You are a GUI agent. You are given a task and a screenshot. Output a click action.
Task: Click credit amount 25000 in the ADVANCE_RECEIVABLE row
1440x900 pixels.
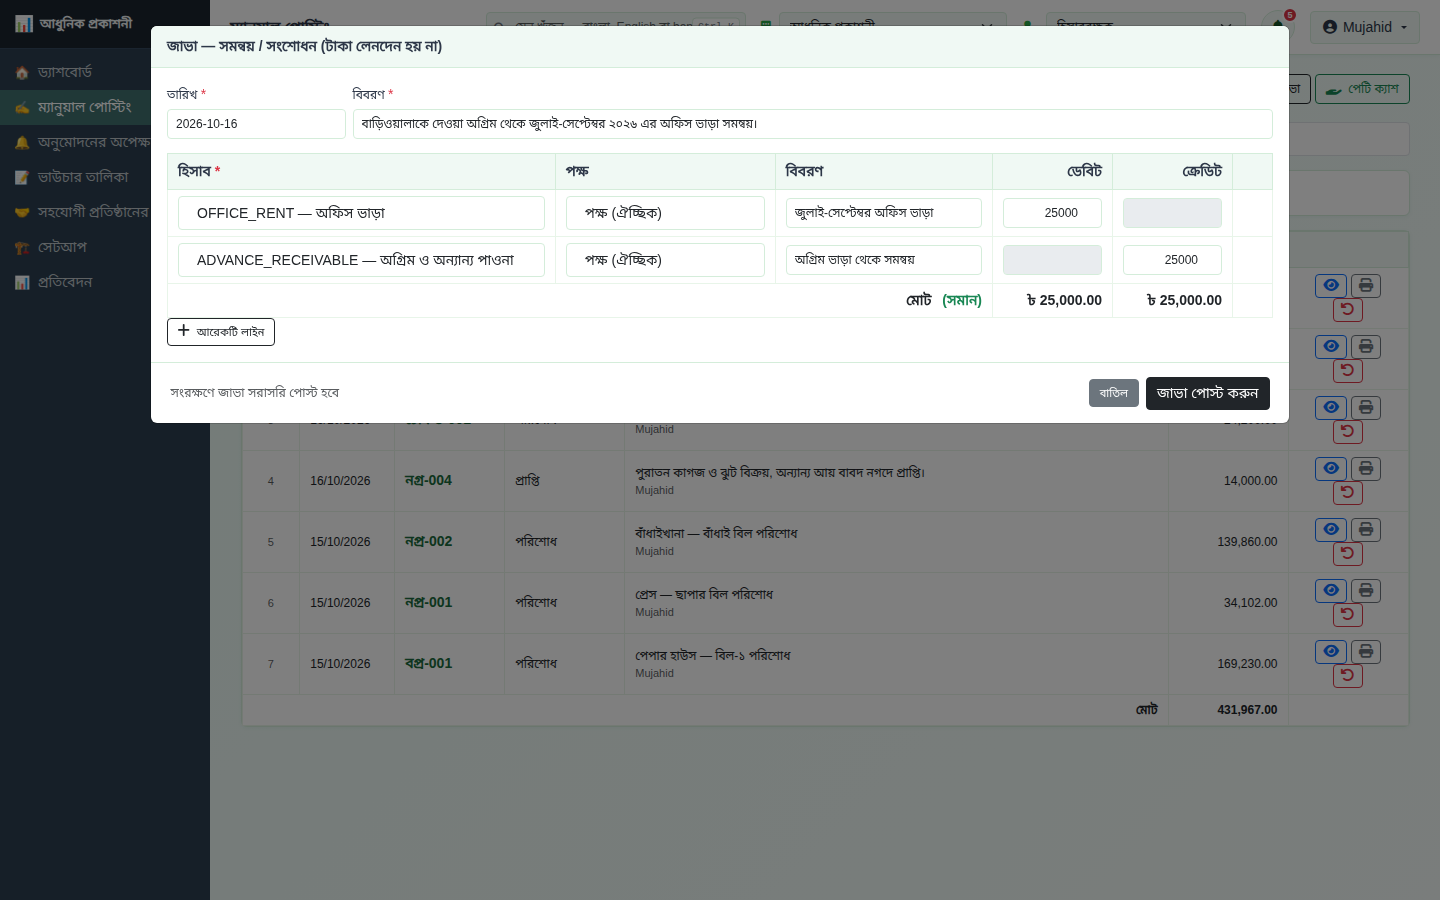point(1172,260)
